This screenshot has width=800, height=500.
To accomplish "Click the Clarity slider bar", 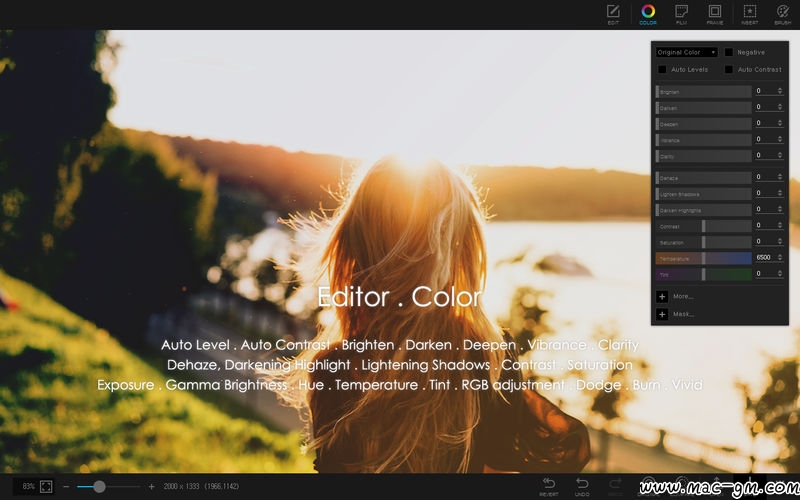I will click(703, 156).
